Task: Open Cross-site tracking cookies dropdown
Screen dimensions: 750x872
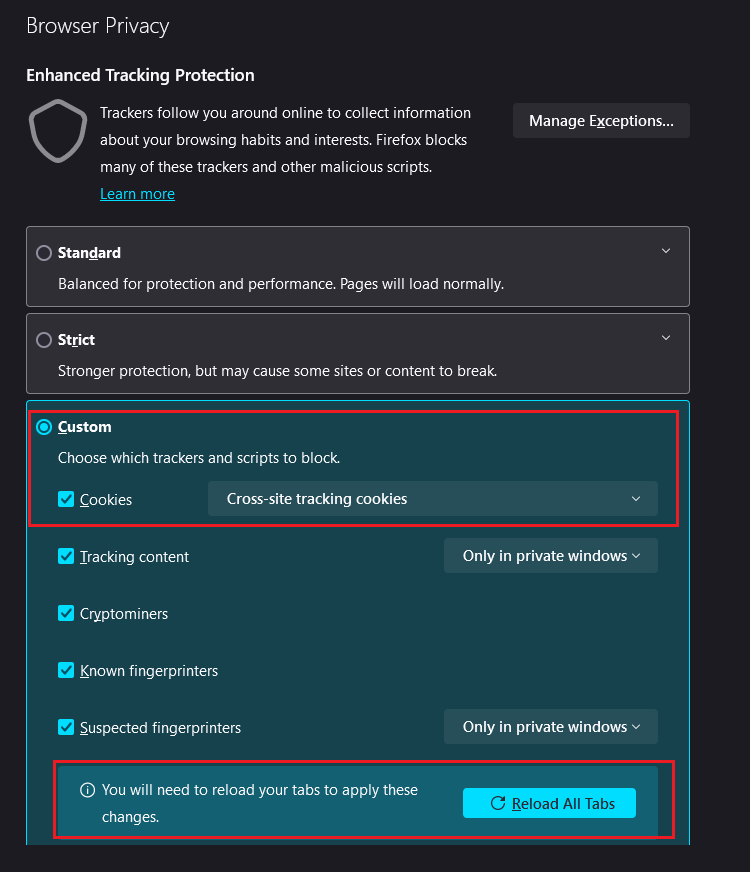Action: (433, 499)
